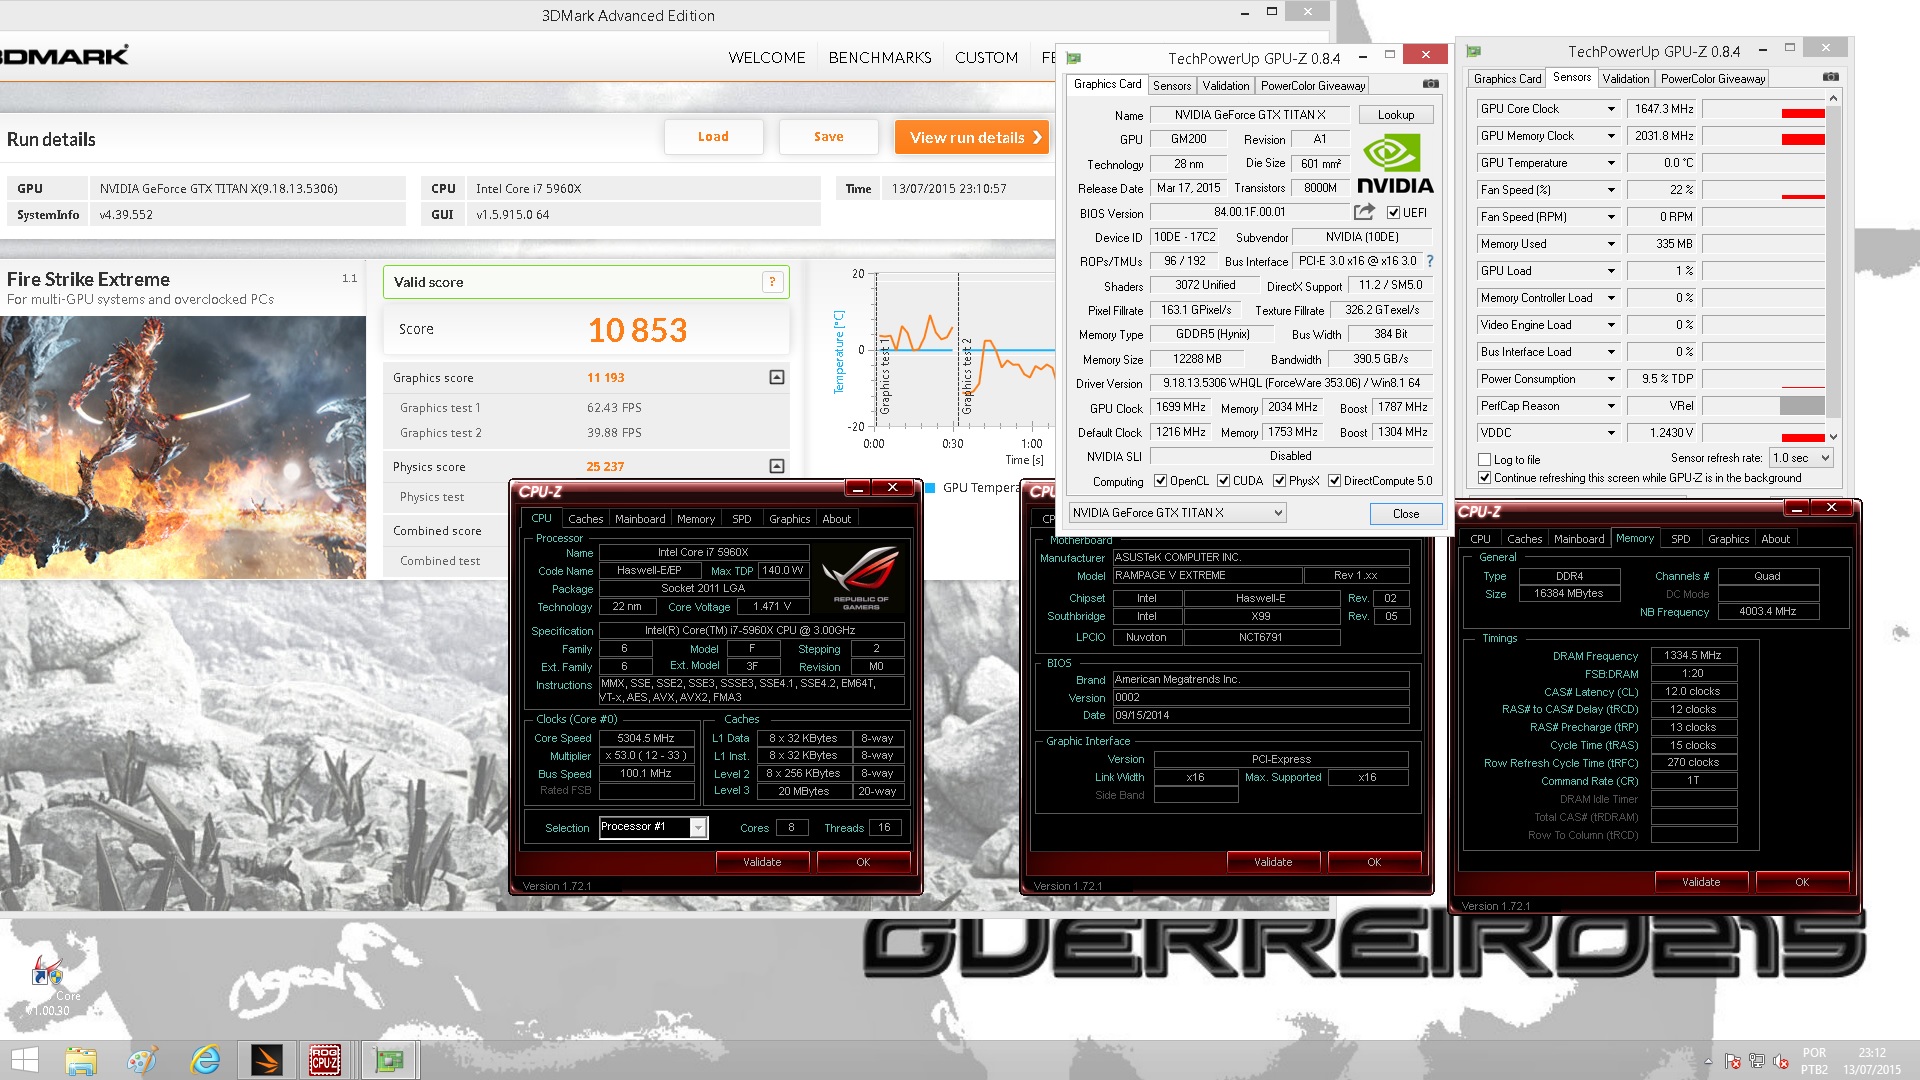Enable the Log to file checkbox

(x=1485, y=460)
